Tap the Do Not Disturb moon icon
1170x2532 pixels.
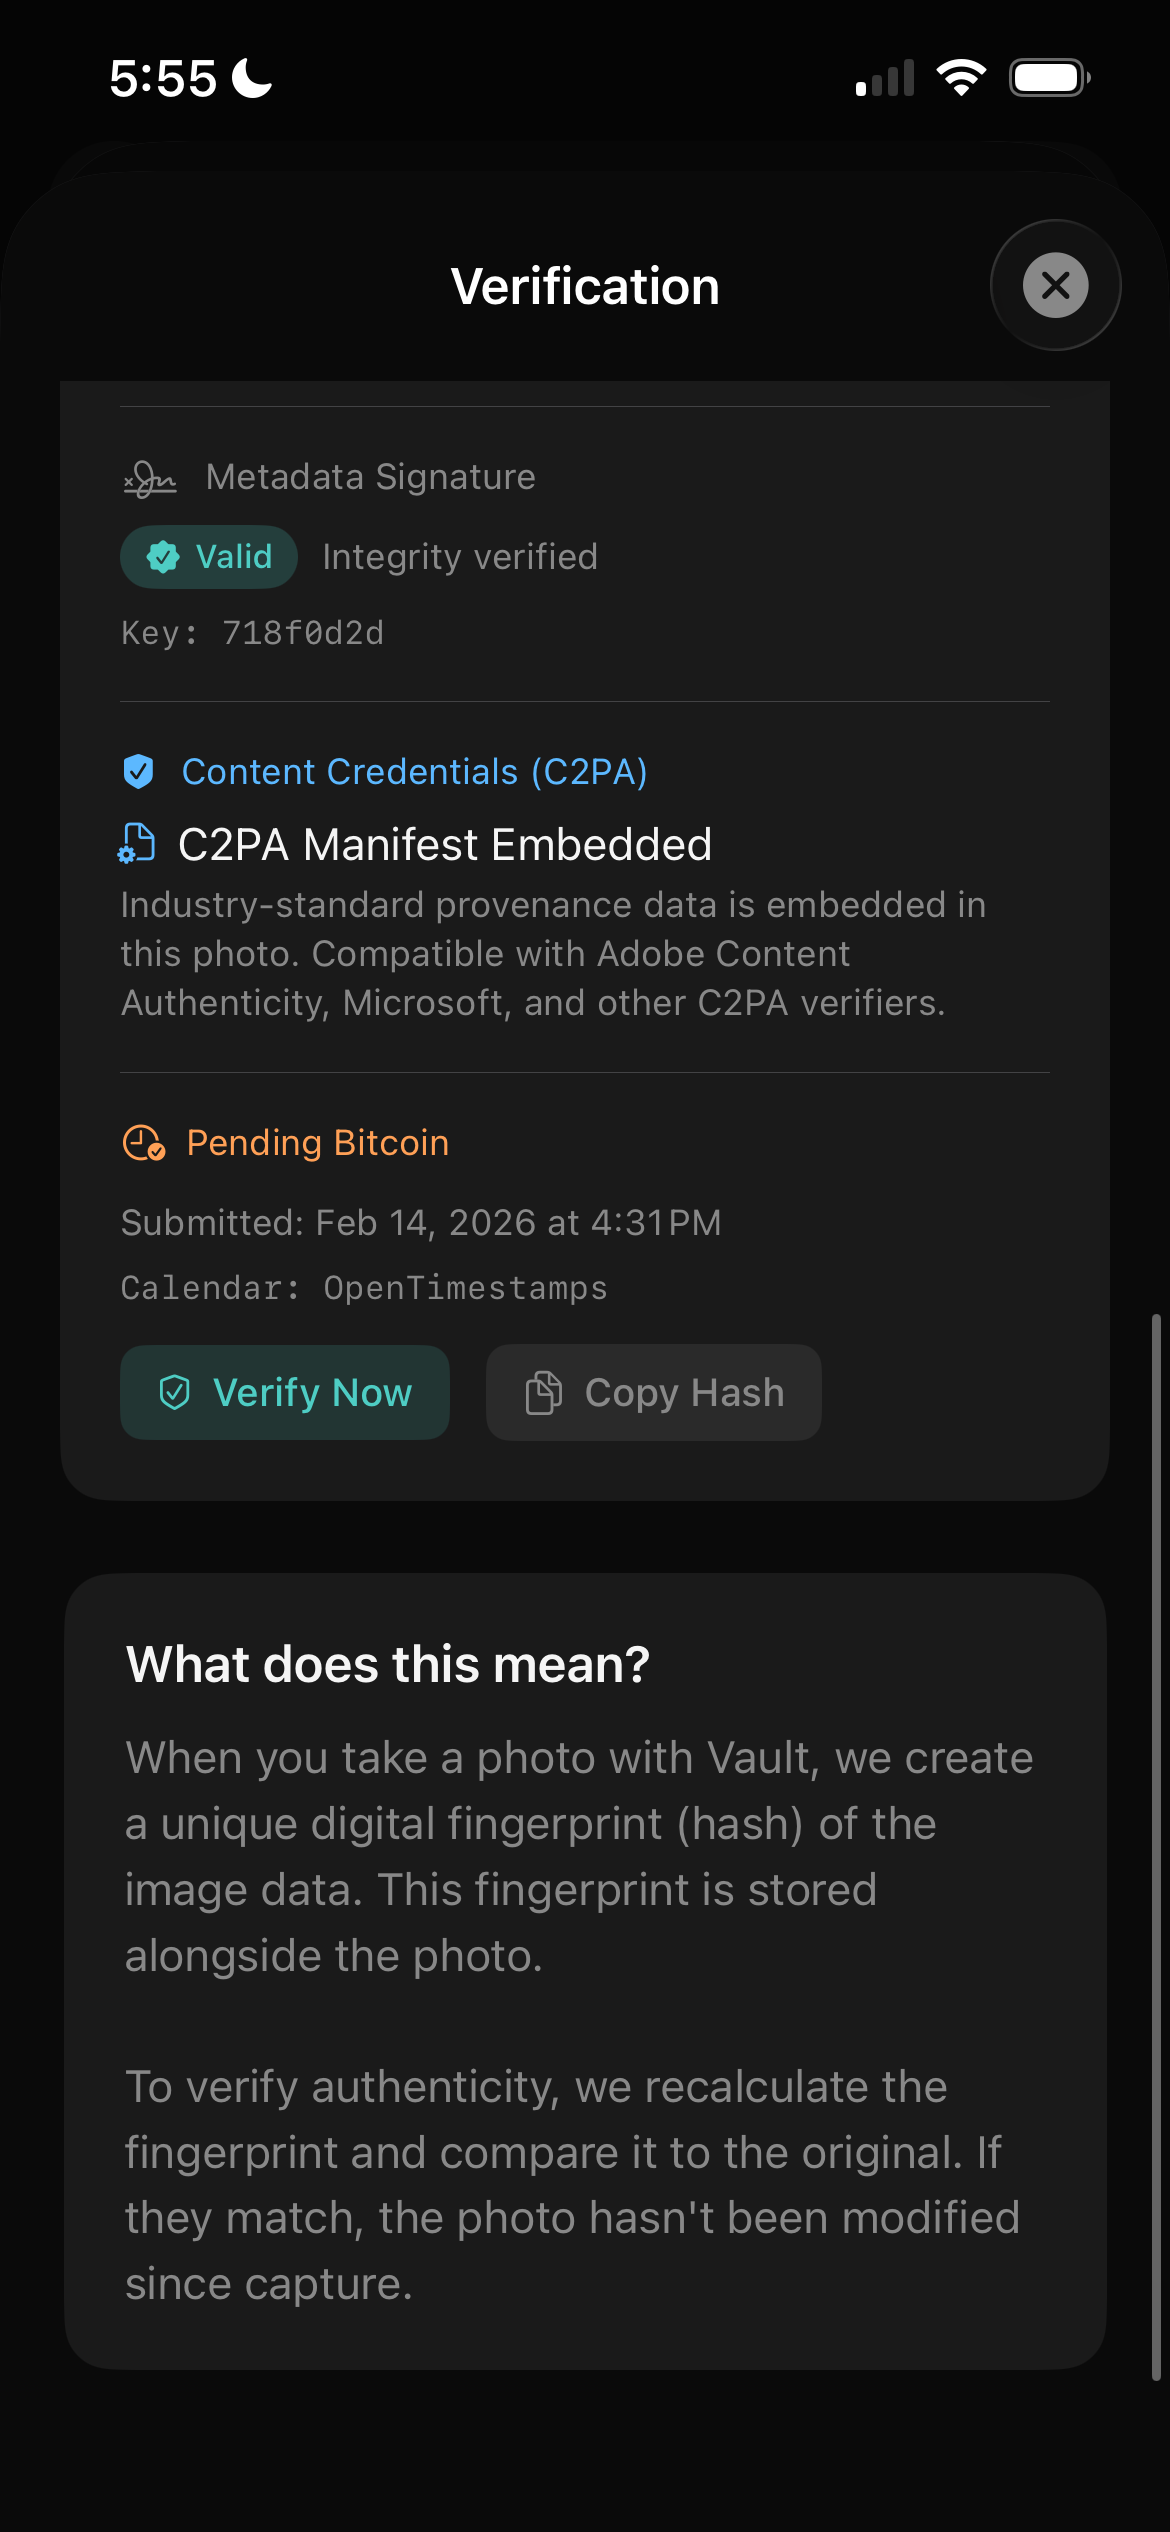tap(252, 78)
